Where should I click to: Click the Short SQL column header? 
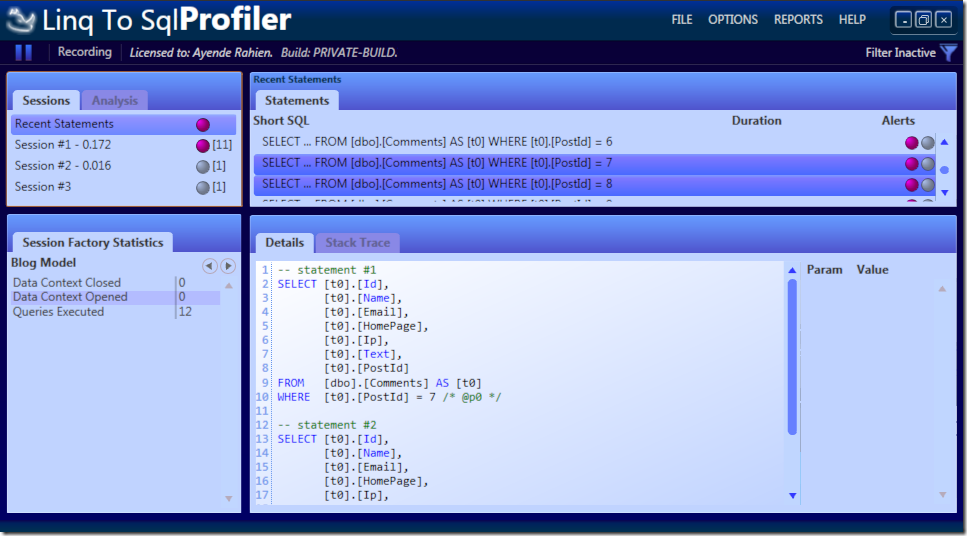point(281,121)
